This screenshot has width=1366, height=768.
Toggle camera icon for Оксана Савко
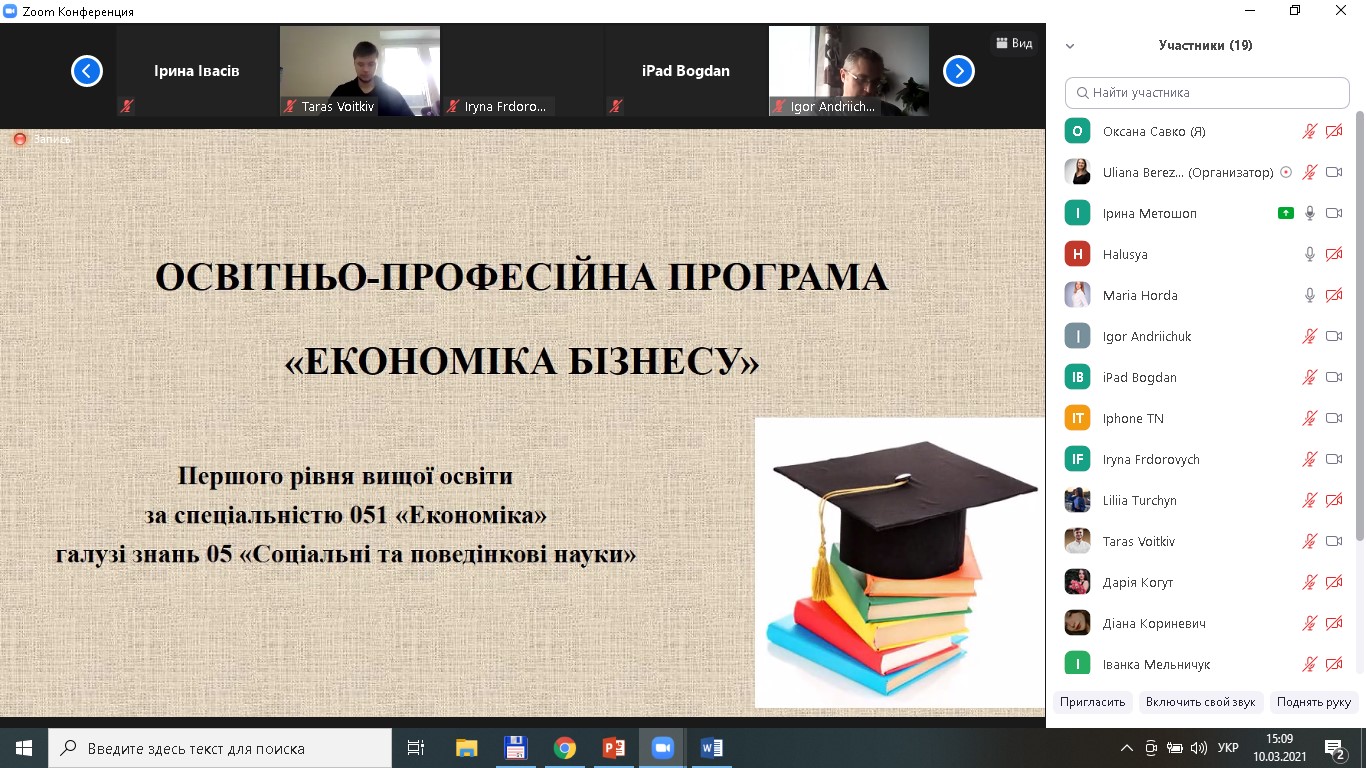click(1334, 131)
